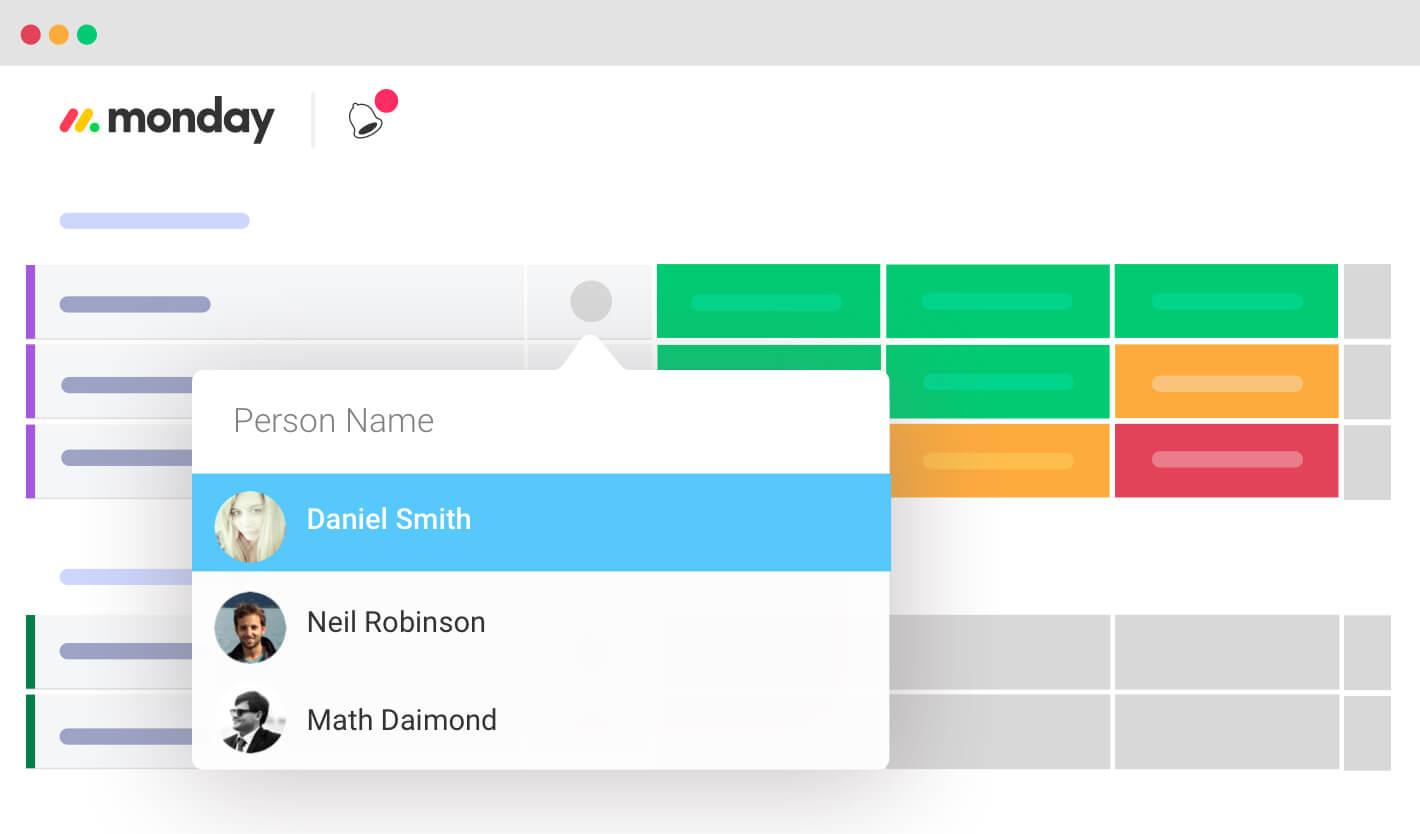Click Math Daimond's avatar photo
The image size is (1420, 834).
point(250,721)
